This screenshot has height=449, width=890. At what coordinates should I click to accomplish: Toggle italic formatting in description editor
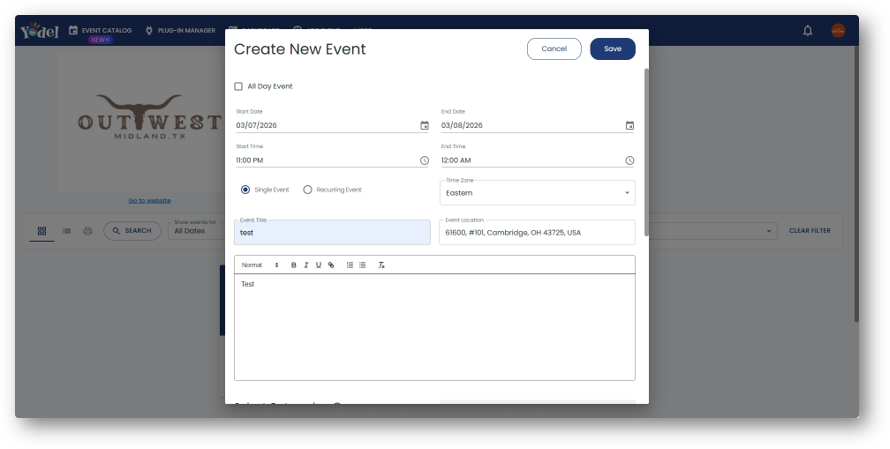coord(306,265)
